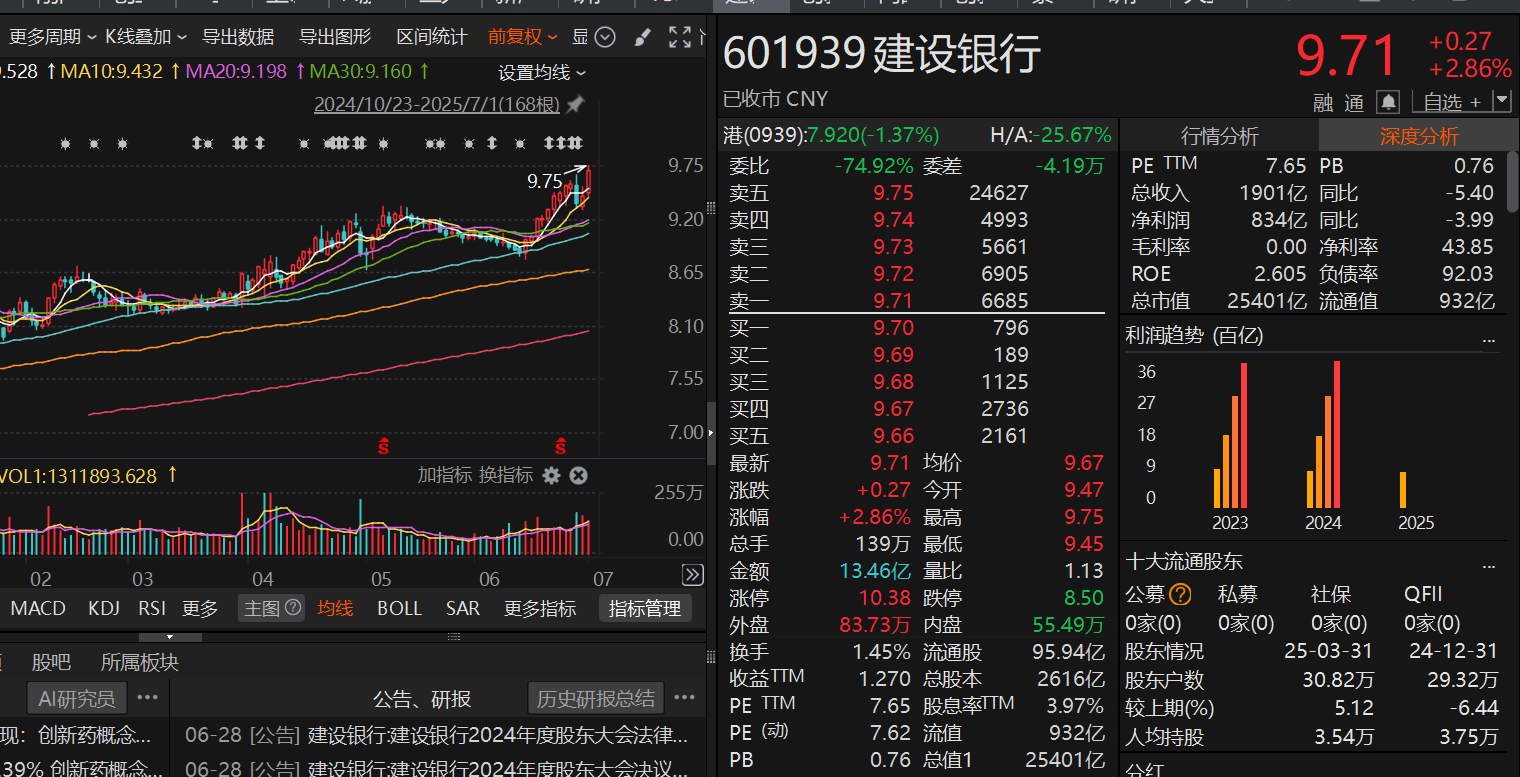Open the price alert bell icon
The image size is (1520, 777).
(x=1389, y=101)
